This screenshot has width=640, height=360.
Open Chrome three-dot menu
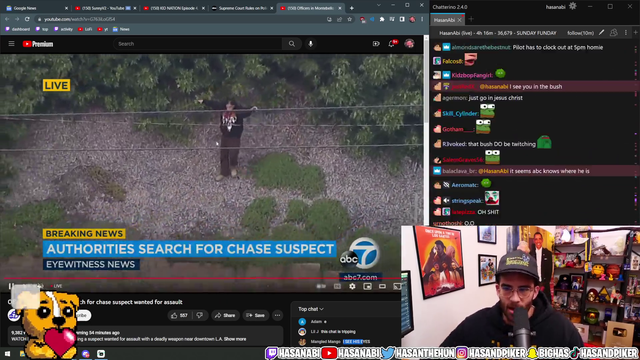[422, 19]
